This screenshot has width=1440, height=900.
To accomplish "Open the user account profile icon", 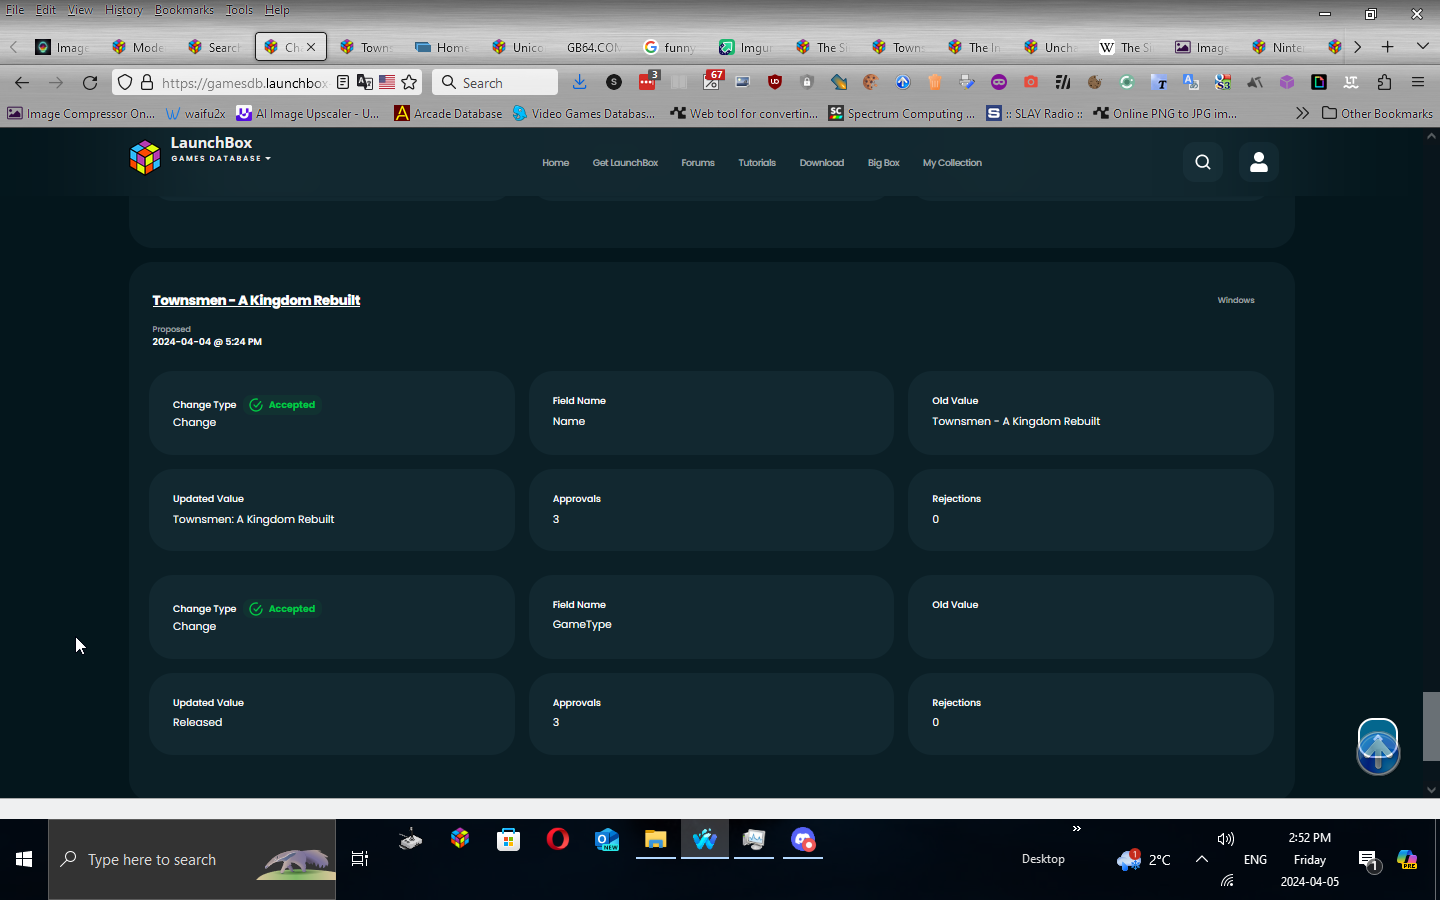I will [1259, 162].
